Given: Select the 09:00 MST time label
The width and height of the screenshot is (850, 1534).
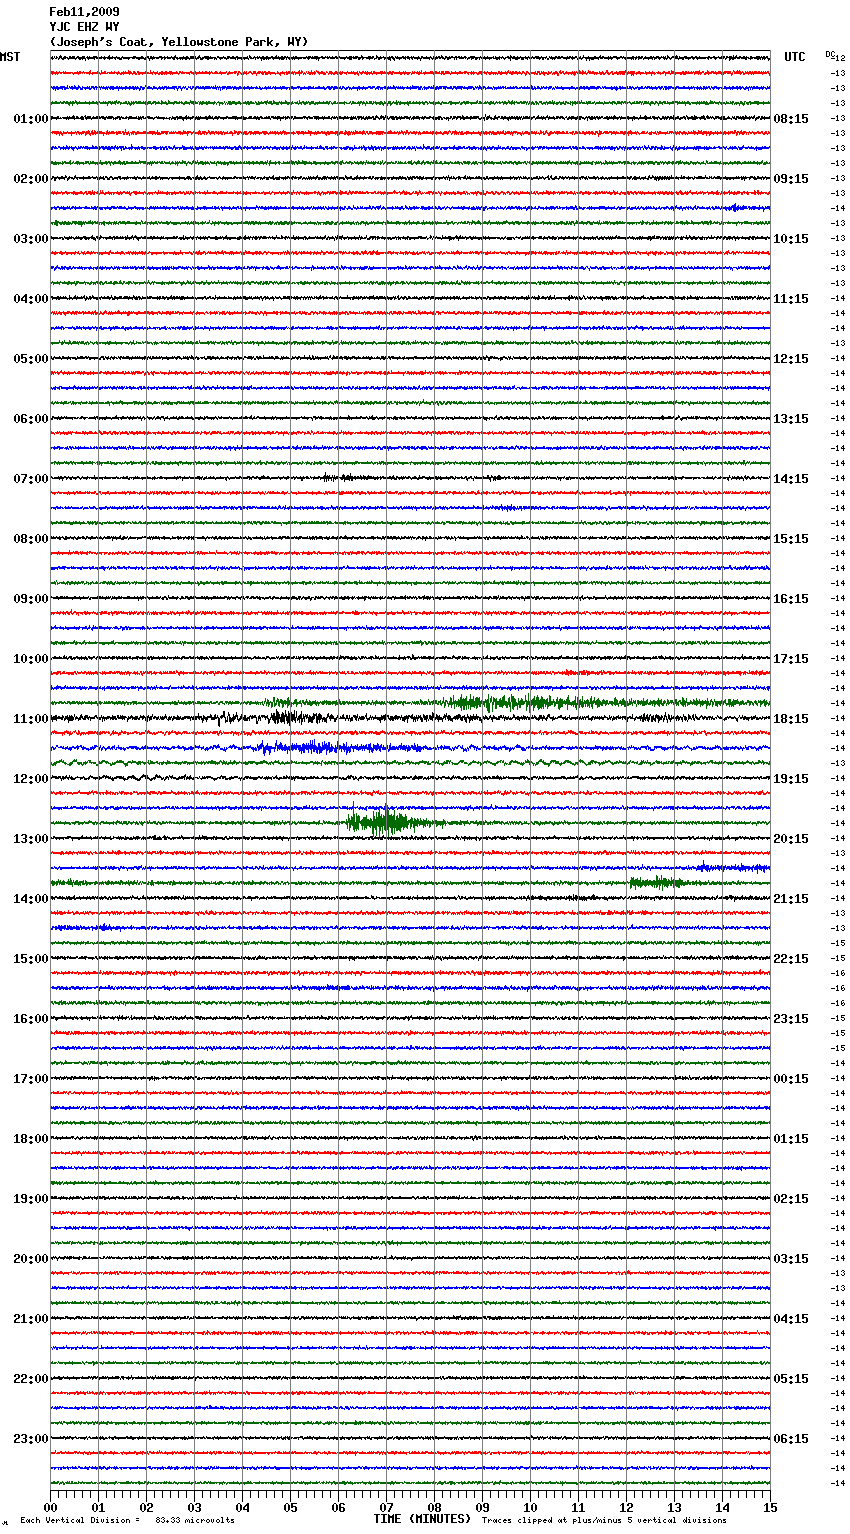Looking at the screenshot, I should (31, 599).
